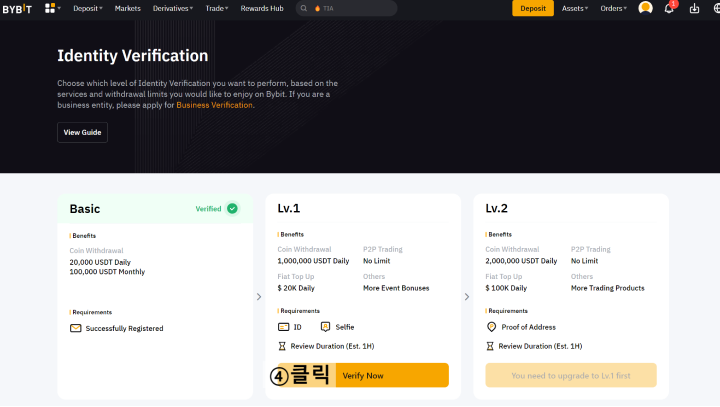Click the '20,000 USDT Daily' text
720x407 pixels.
coord(100,262)
